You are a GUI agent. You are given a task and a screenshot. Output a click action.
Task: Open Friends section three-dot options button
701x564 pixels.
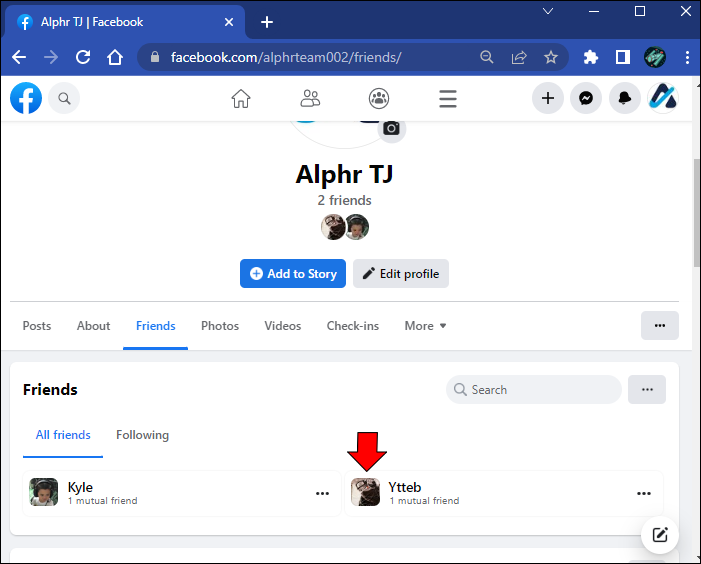coord(647,389)
